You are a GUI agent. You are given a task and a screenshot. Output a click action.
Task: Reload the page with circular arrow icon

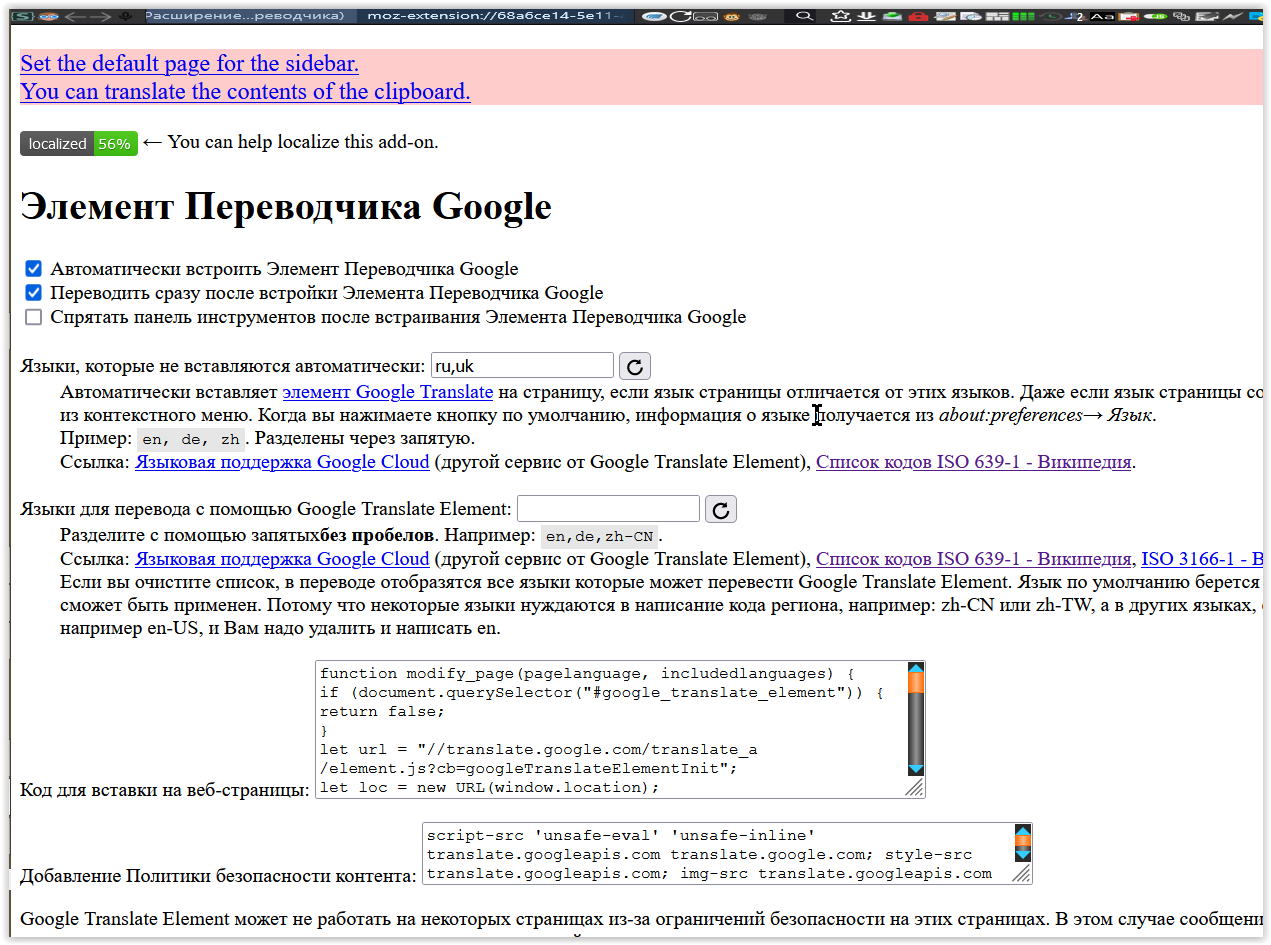(681, 16)
